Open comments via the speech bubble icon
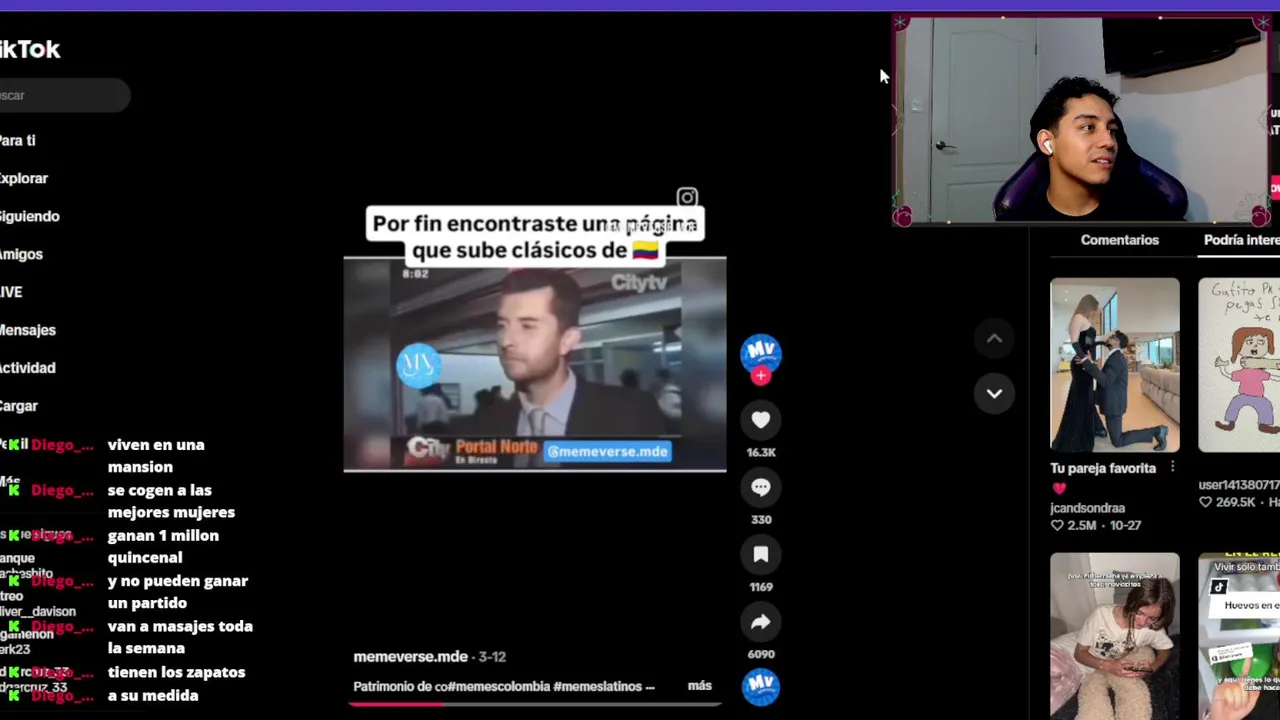This screenshot has width=1280, height=720. pyautogui.click(x=761, y=487)
